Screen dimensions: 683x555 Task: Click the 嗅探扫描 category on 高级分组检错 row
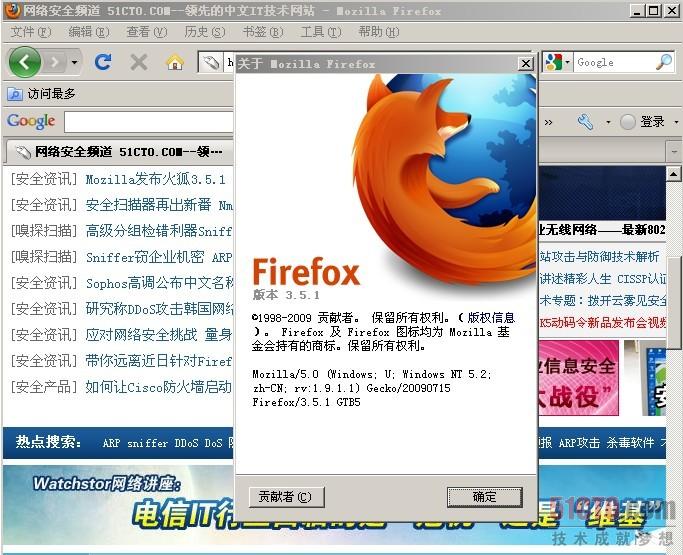(44, 231)
